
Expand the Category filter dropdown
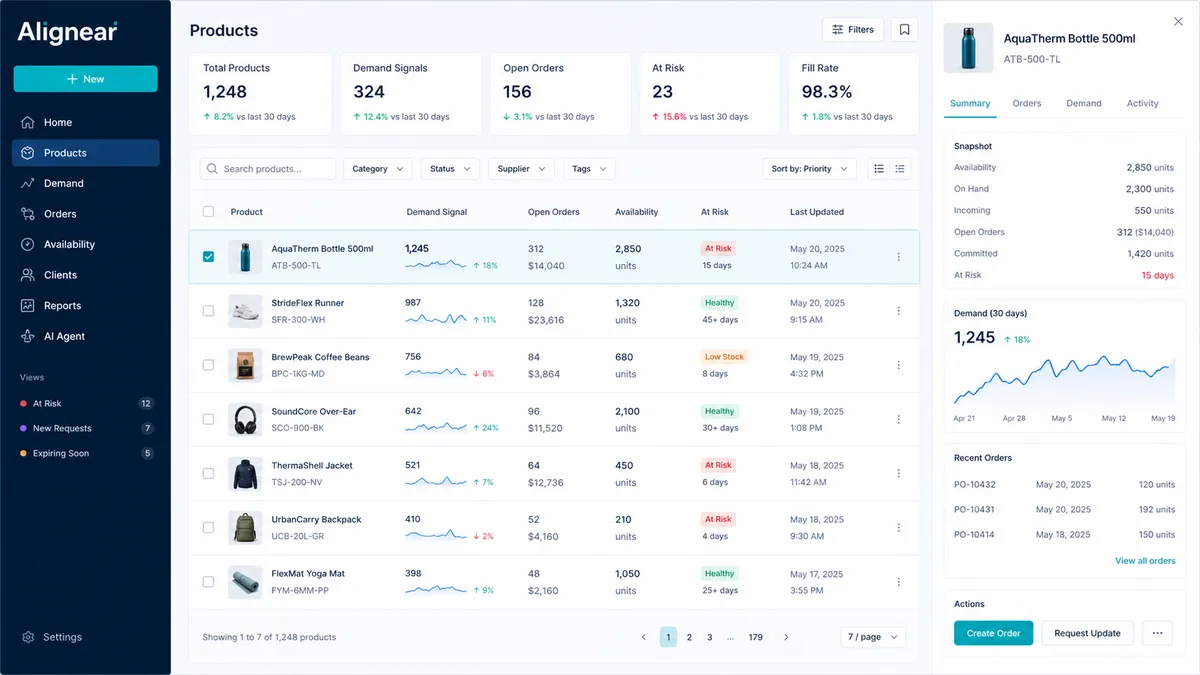pos(378,169)
